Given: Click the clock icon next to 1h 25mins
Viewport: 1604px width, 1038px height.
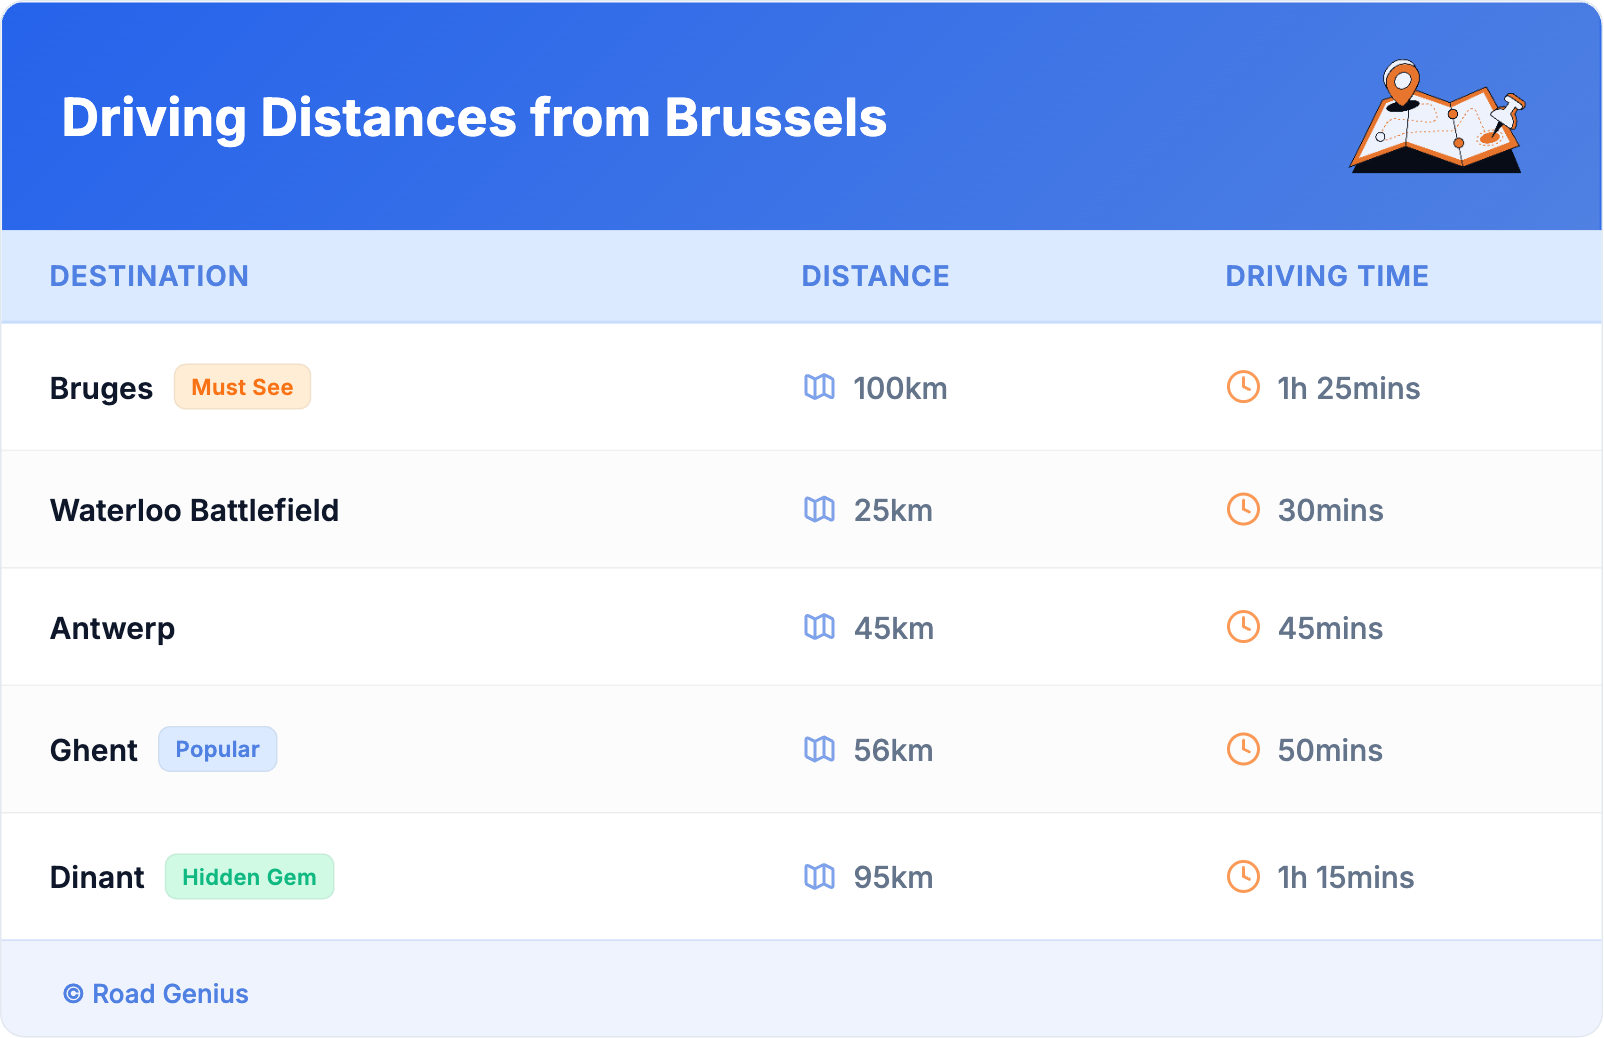Looking at the screenshot, I should click(1243, 387).
